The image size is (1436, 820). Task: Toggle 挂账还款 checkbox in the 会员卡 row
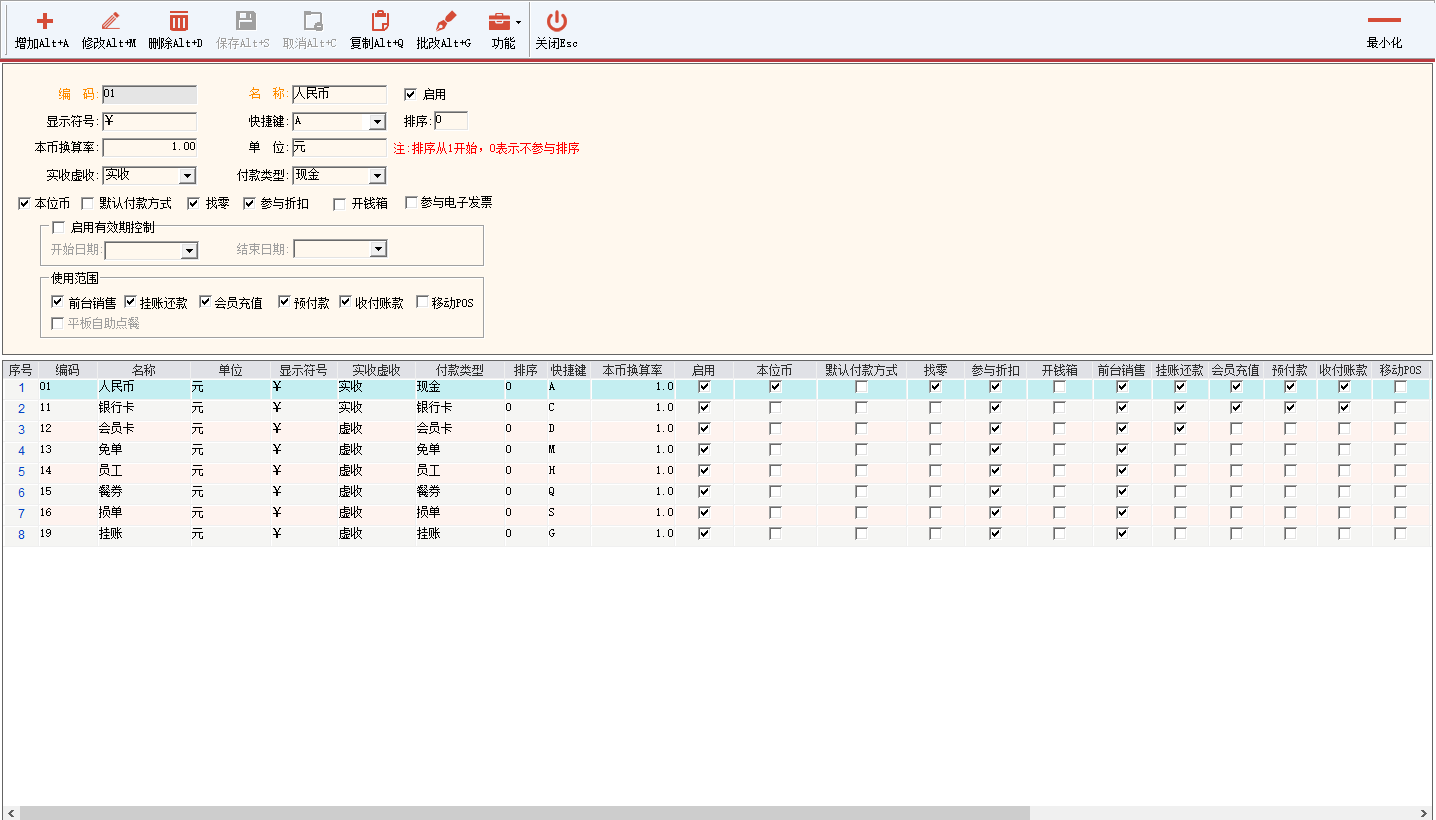pyautogui.click(x=1180, y=429)
